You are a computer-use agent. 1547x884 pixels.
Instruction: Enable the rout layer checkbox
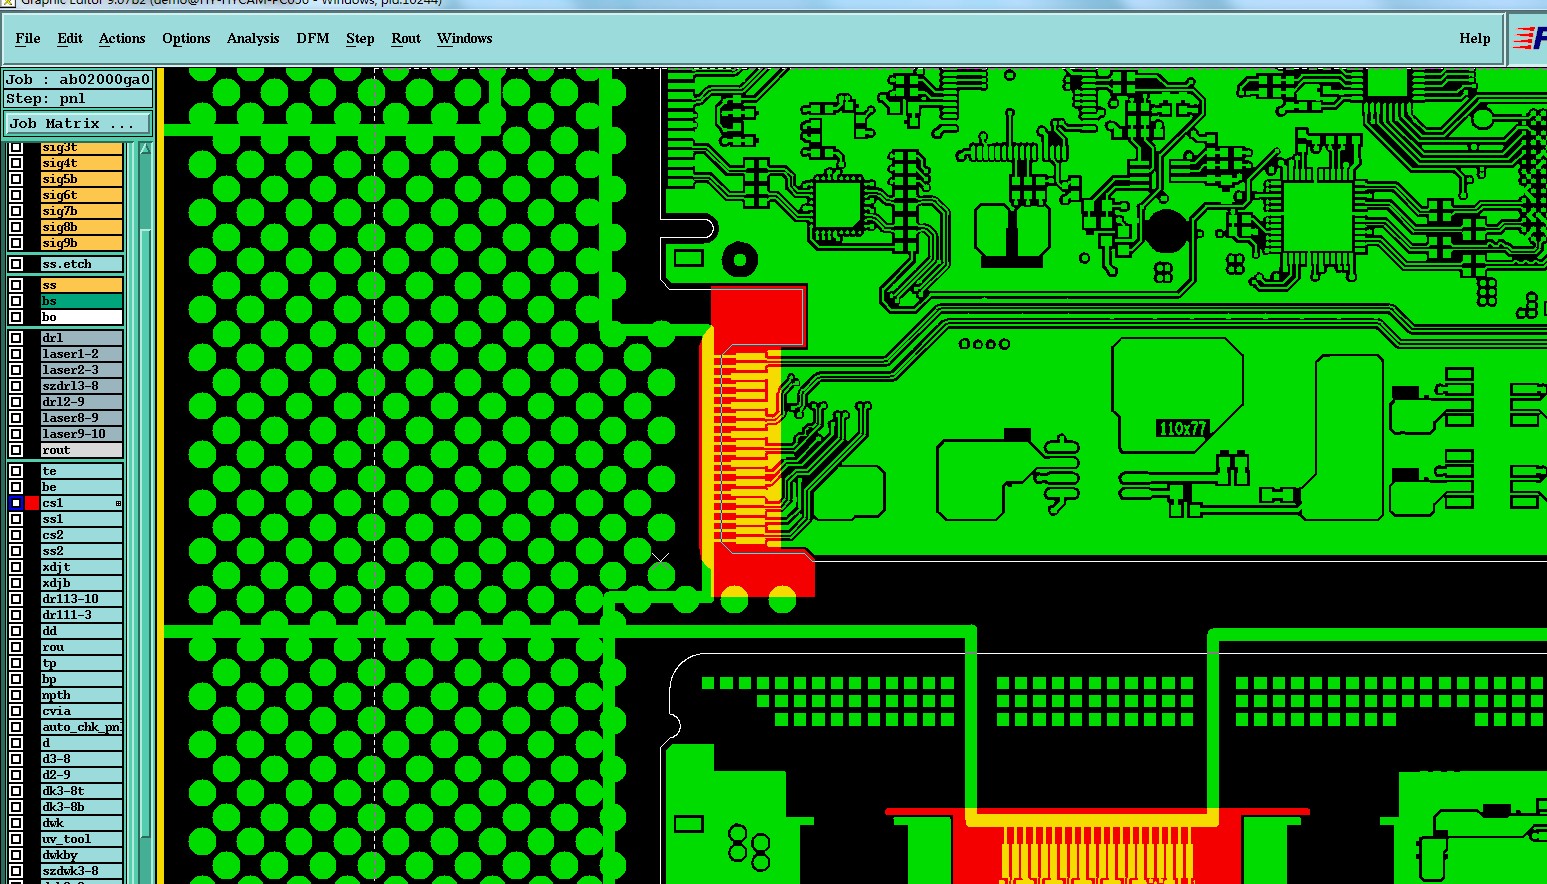(16, 450)
